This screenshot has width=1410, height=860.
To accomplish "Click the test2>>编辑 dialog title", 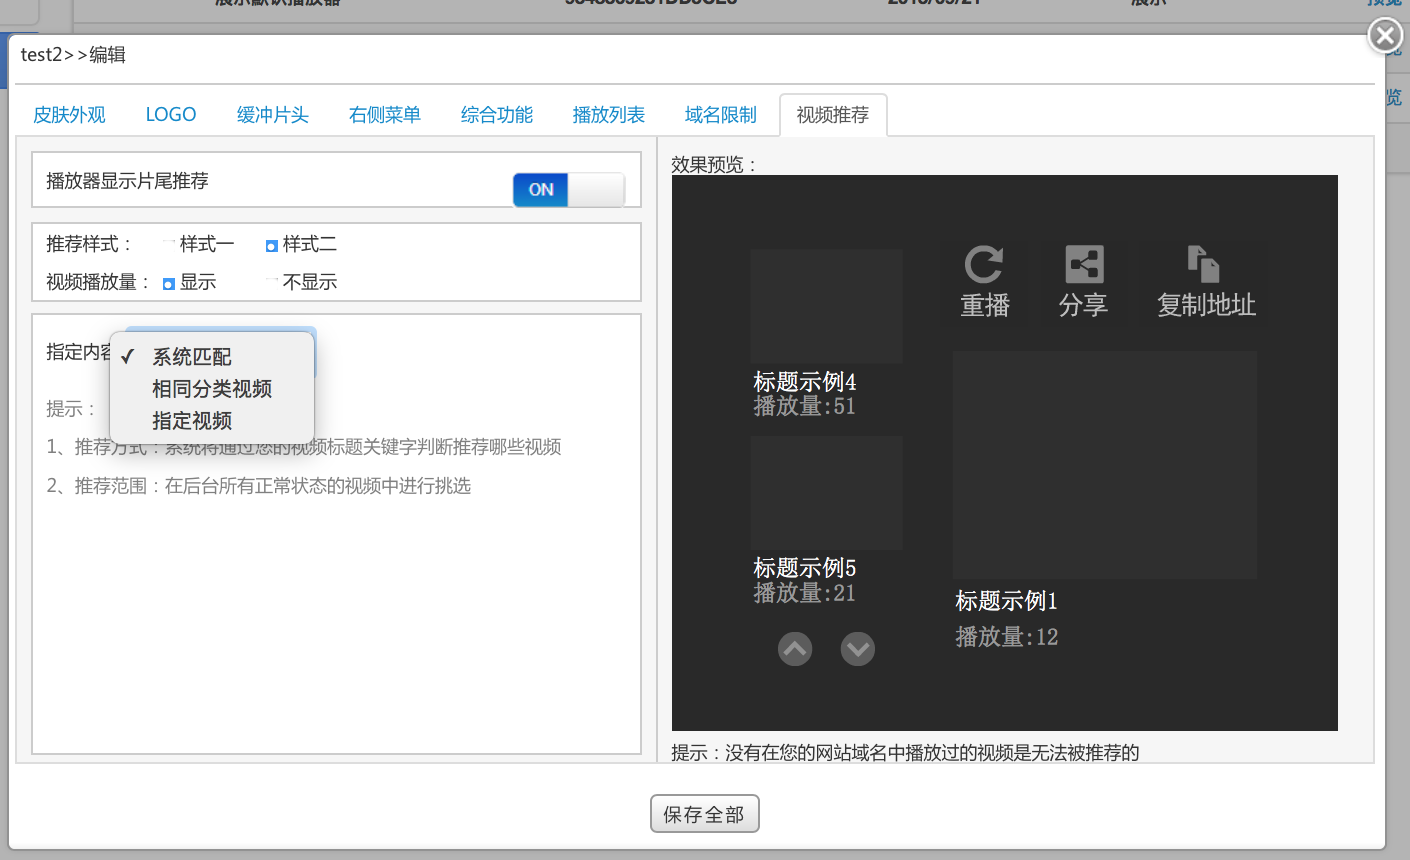I will [x=73, y=55].
